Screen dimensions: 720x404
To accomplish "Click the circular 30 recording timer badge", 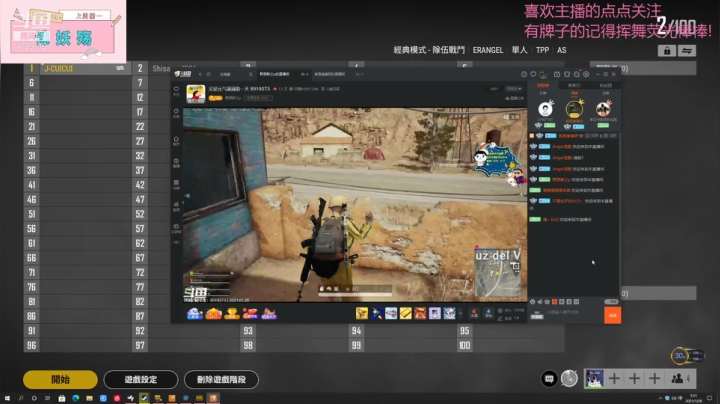I will 680,356.
